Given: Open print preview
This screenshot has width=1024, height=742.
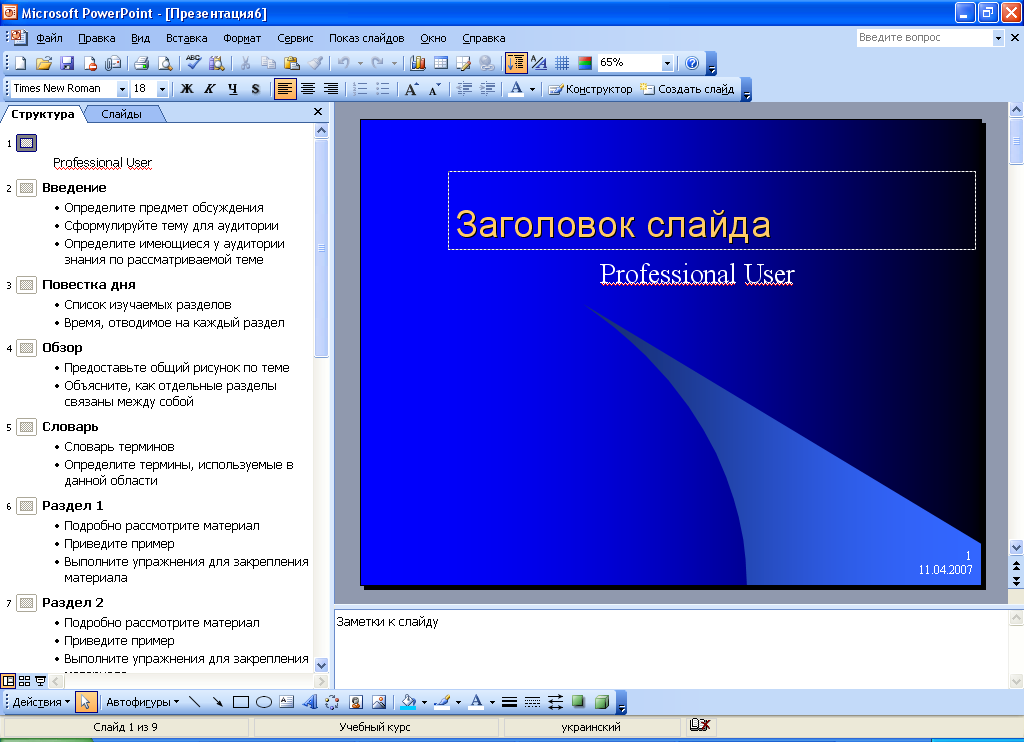Looking at the screenshot, I should coord(165,63).
